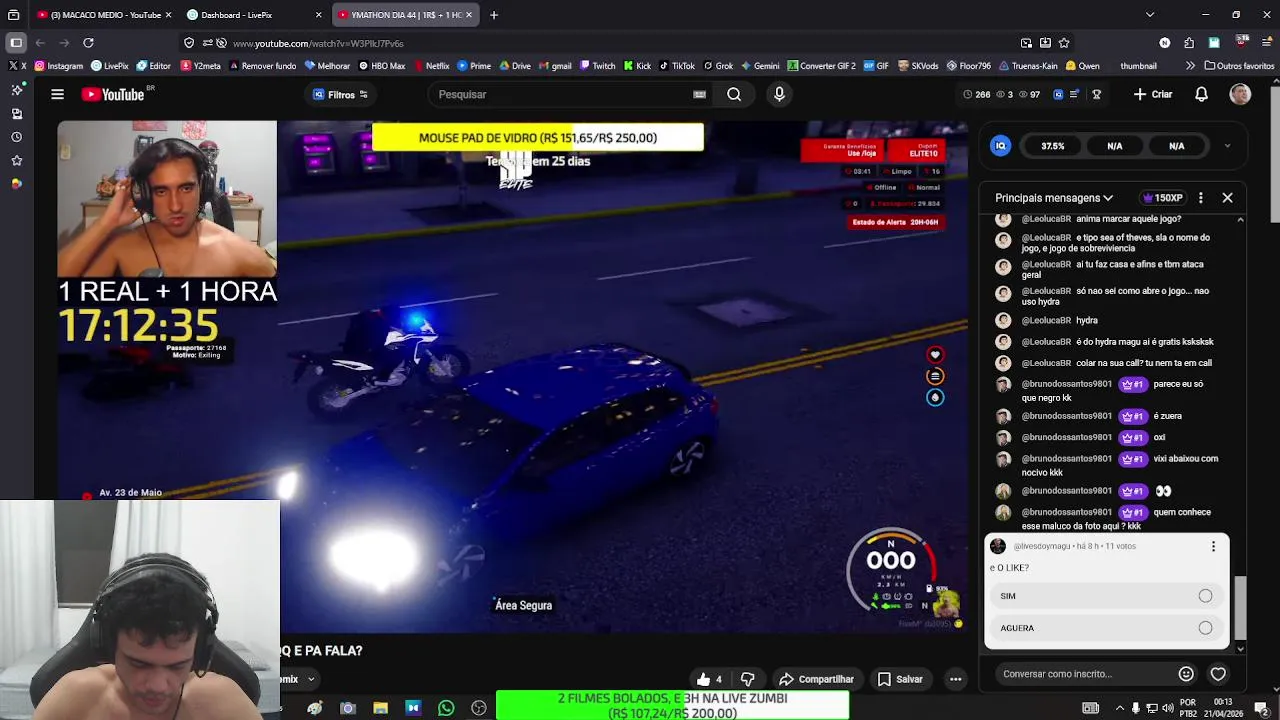Open the taskbar clock showing 00:13

[1222, 708]
